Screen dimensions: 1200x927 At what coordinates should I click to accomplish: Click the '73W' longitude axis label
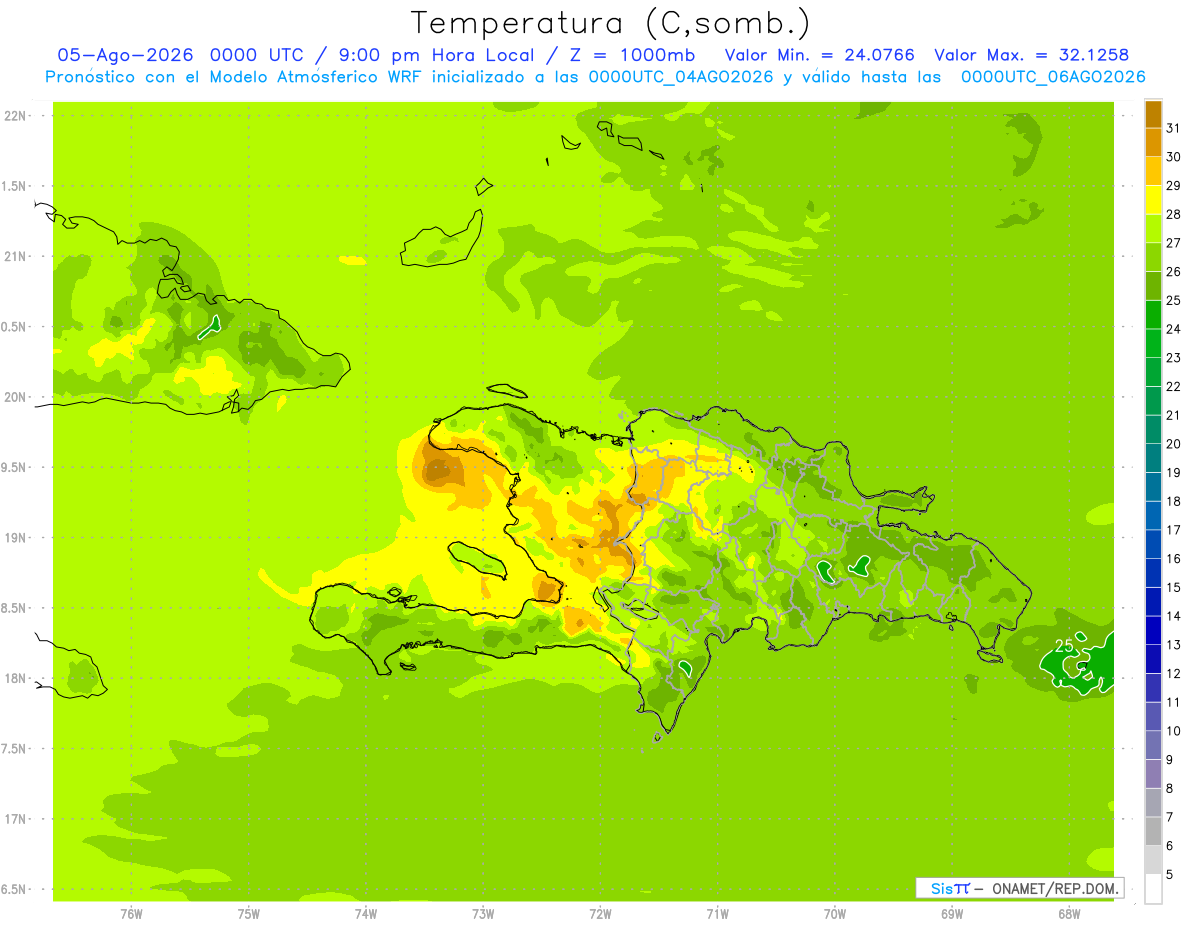(483, 914)
